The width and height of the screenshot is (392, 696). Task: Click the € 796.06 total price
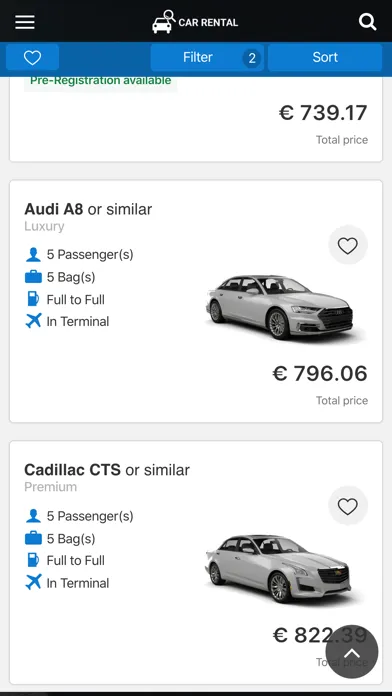click(x=320, y=373)
